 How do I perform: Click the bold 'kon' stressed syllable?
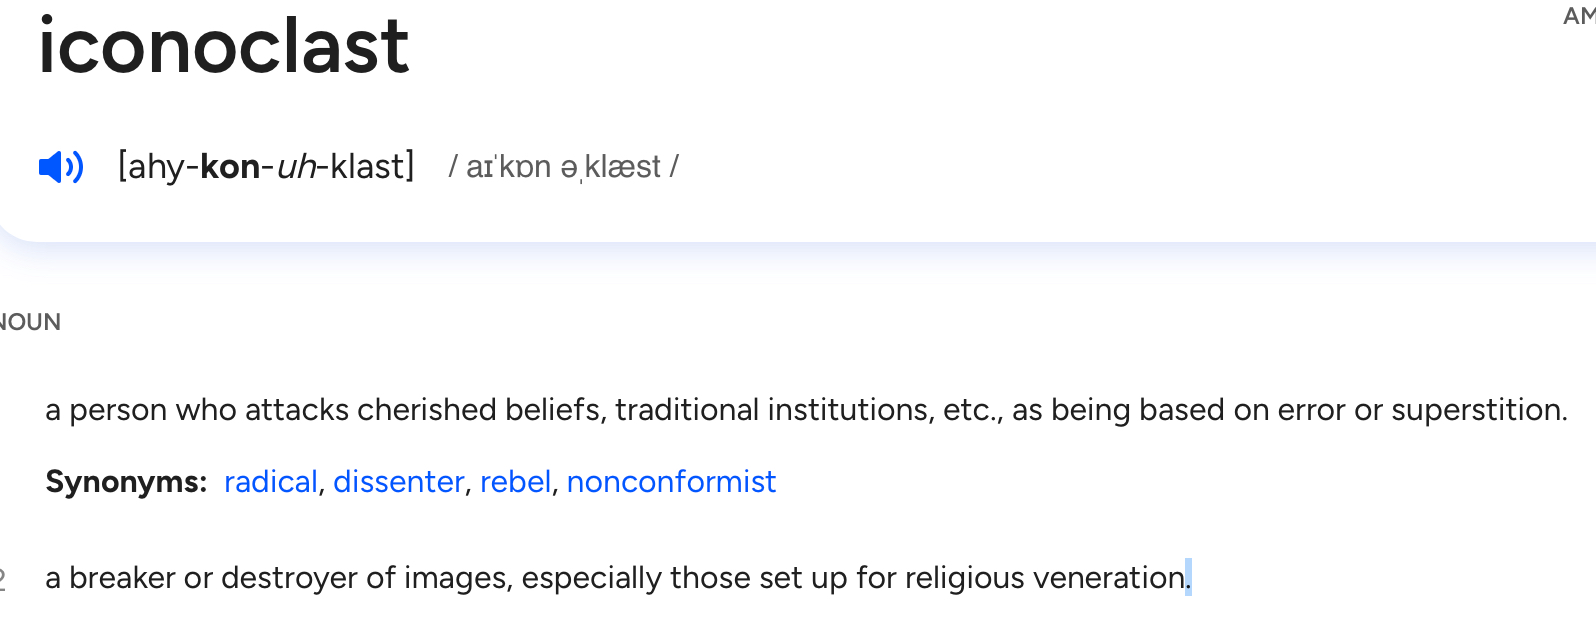click(230, 167)
